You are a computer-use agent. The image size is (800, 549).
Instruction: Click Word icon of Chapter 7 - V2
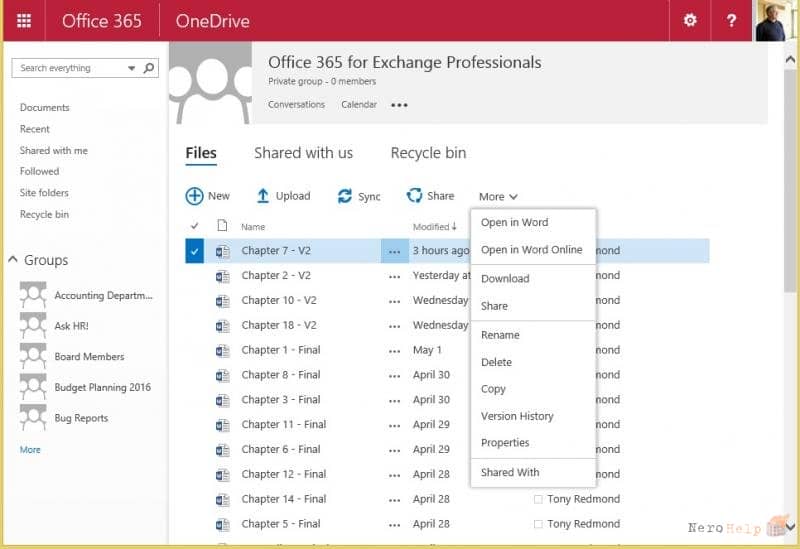[222, 251]
